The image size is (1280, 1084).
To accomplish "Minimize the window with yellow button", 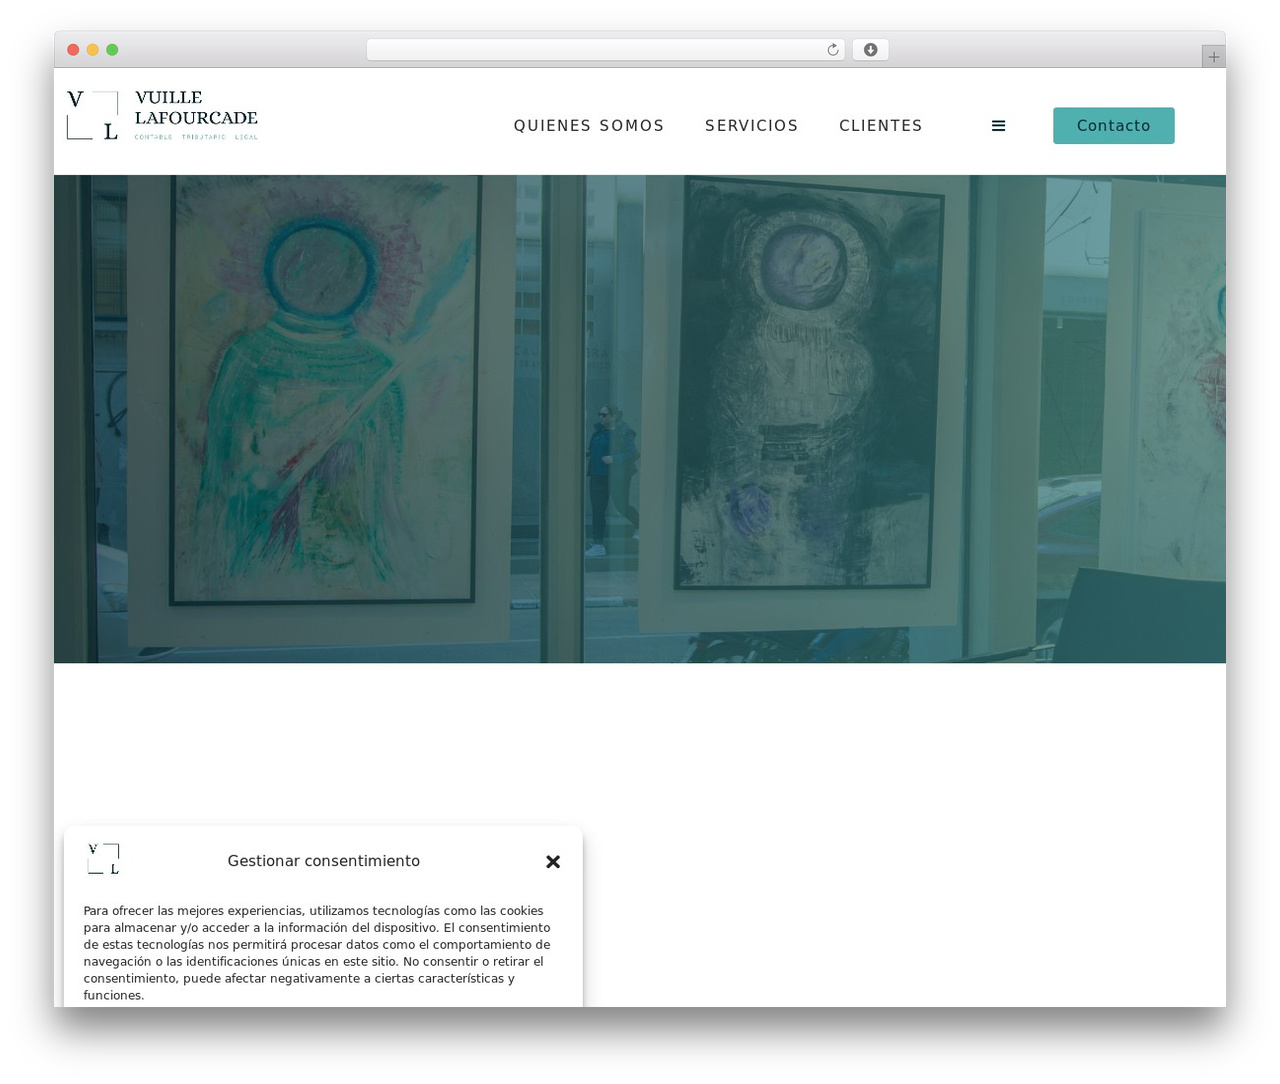I will (92, 50).
